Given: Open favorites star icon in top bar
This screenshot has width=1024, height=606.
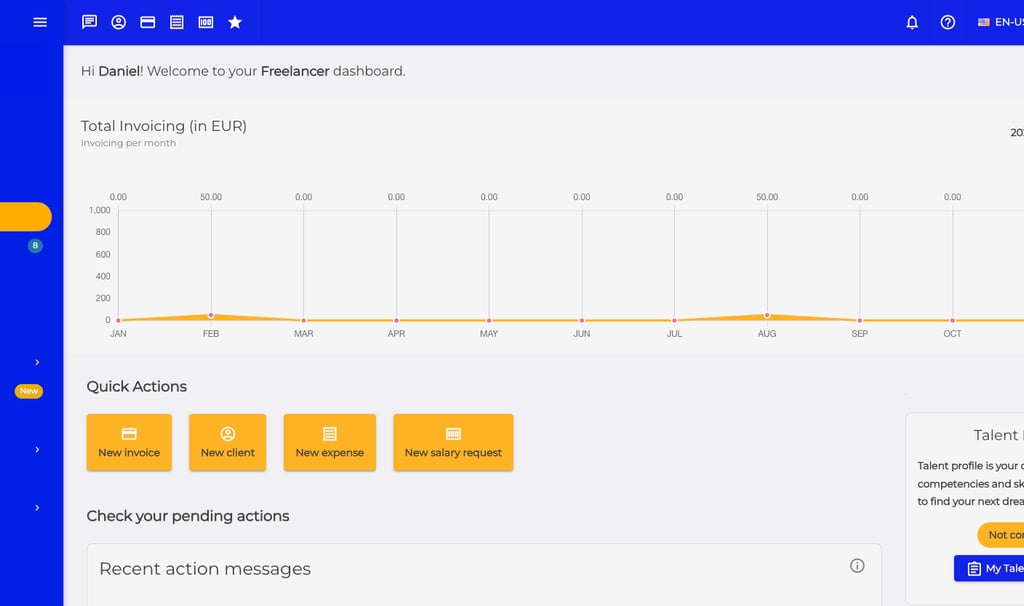Looking at the screenshot, I should (235, 22).
